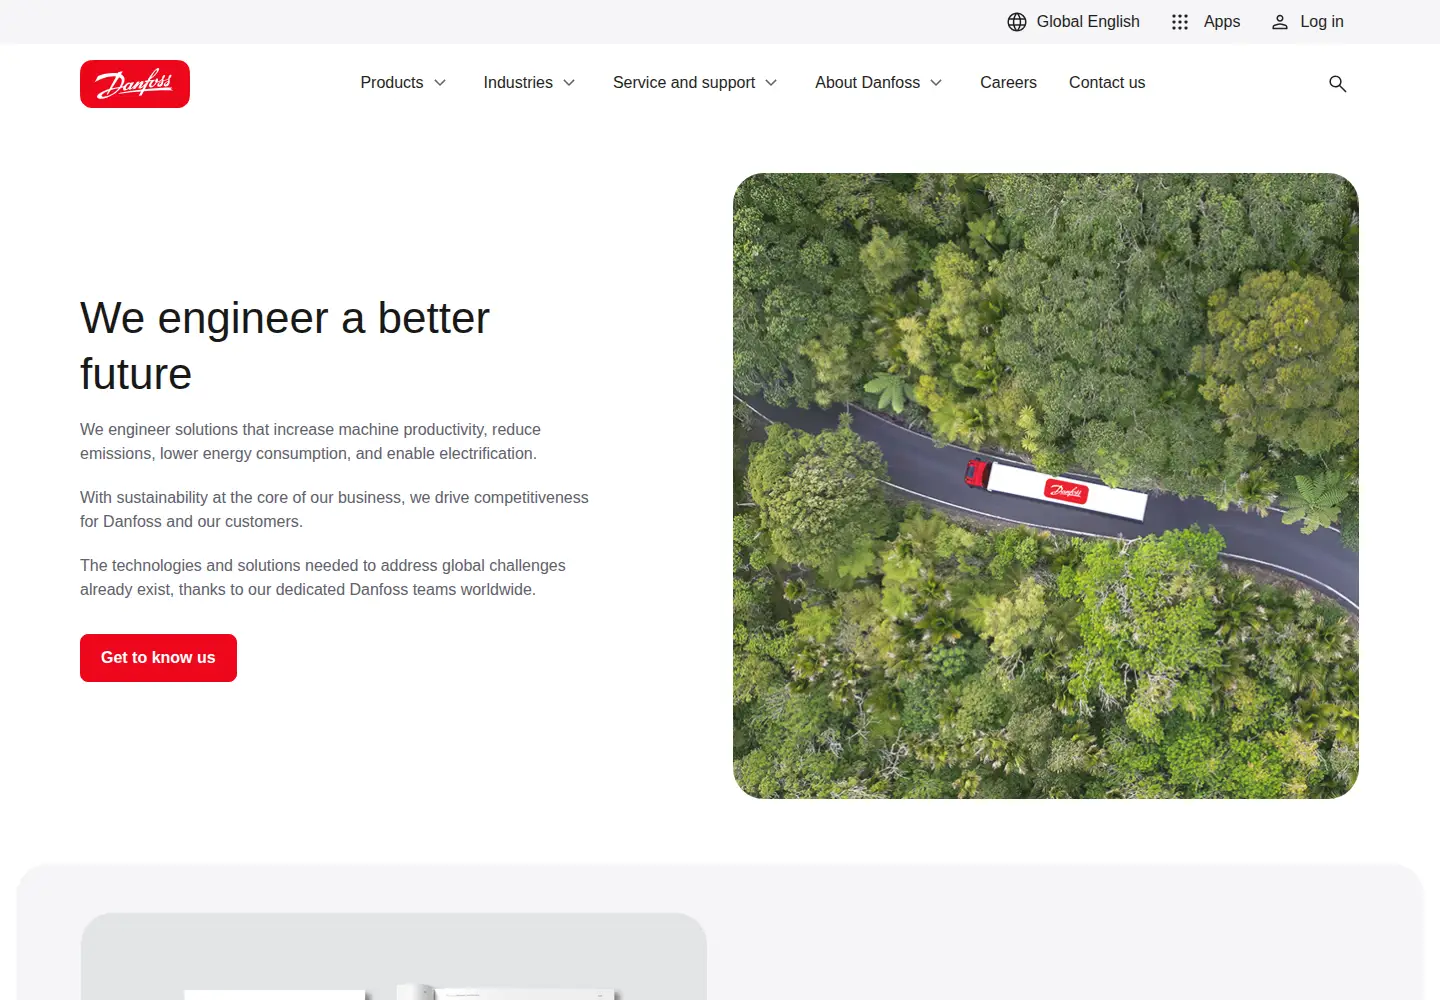Screen dimensions: 1440x1000
Task: Go to the Careers page
Action: [x=1008, y=83]
